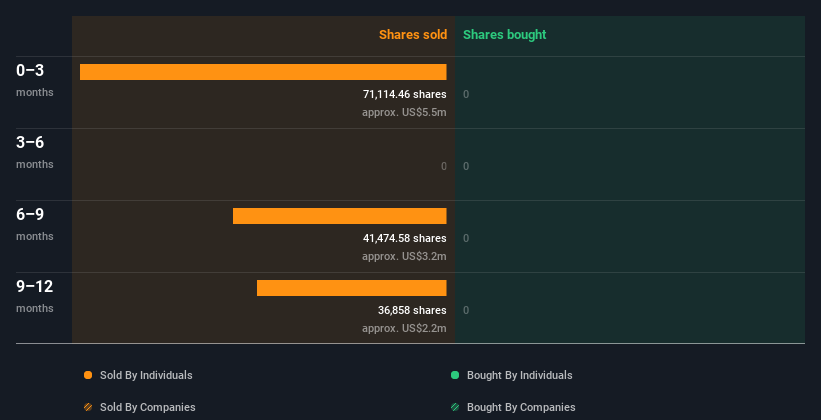This screenshot has width=821, height=420.
Task: Click the 36,858 shares value
Action: [412, 310]
